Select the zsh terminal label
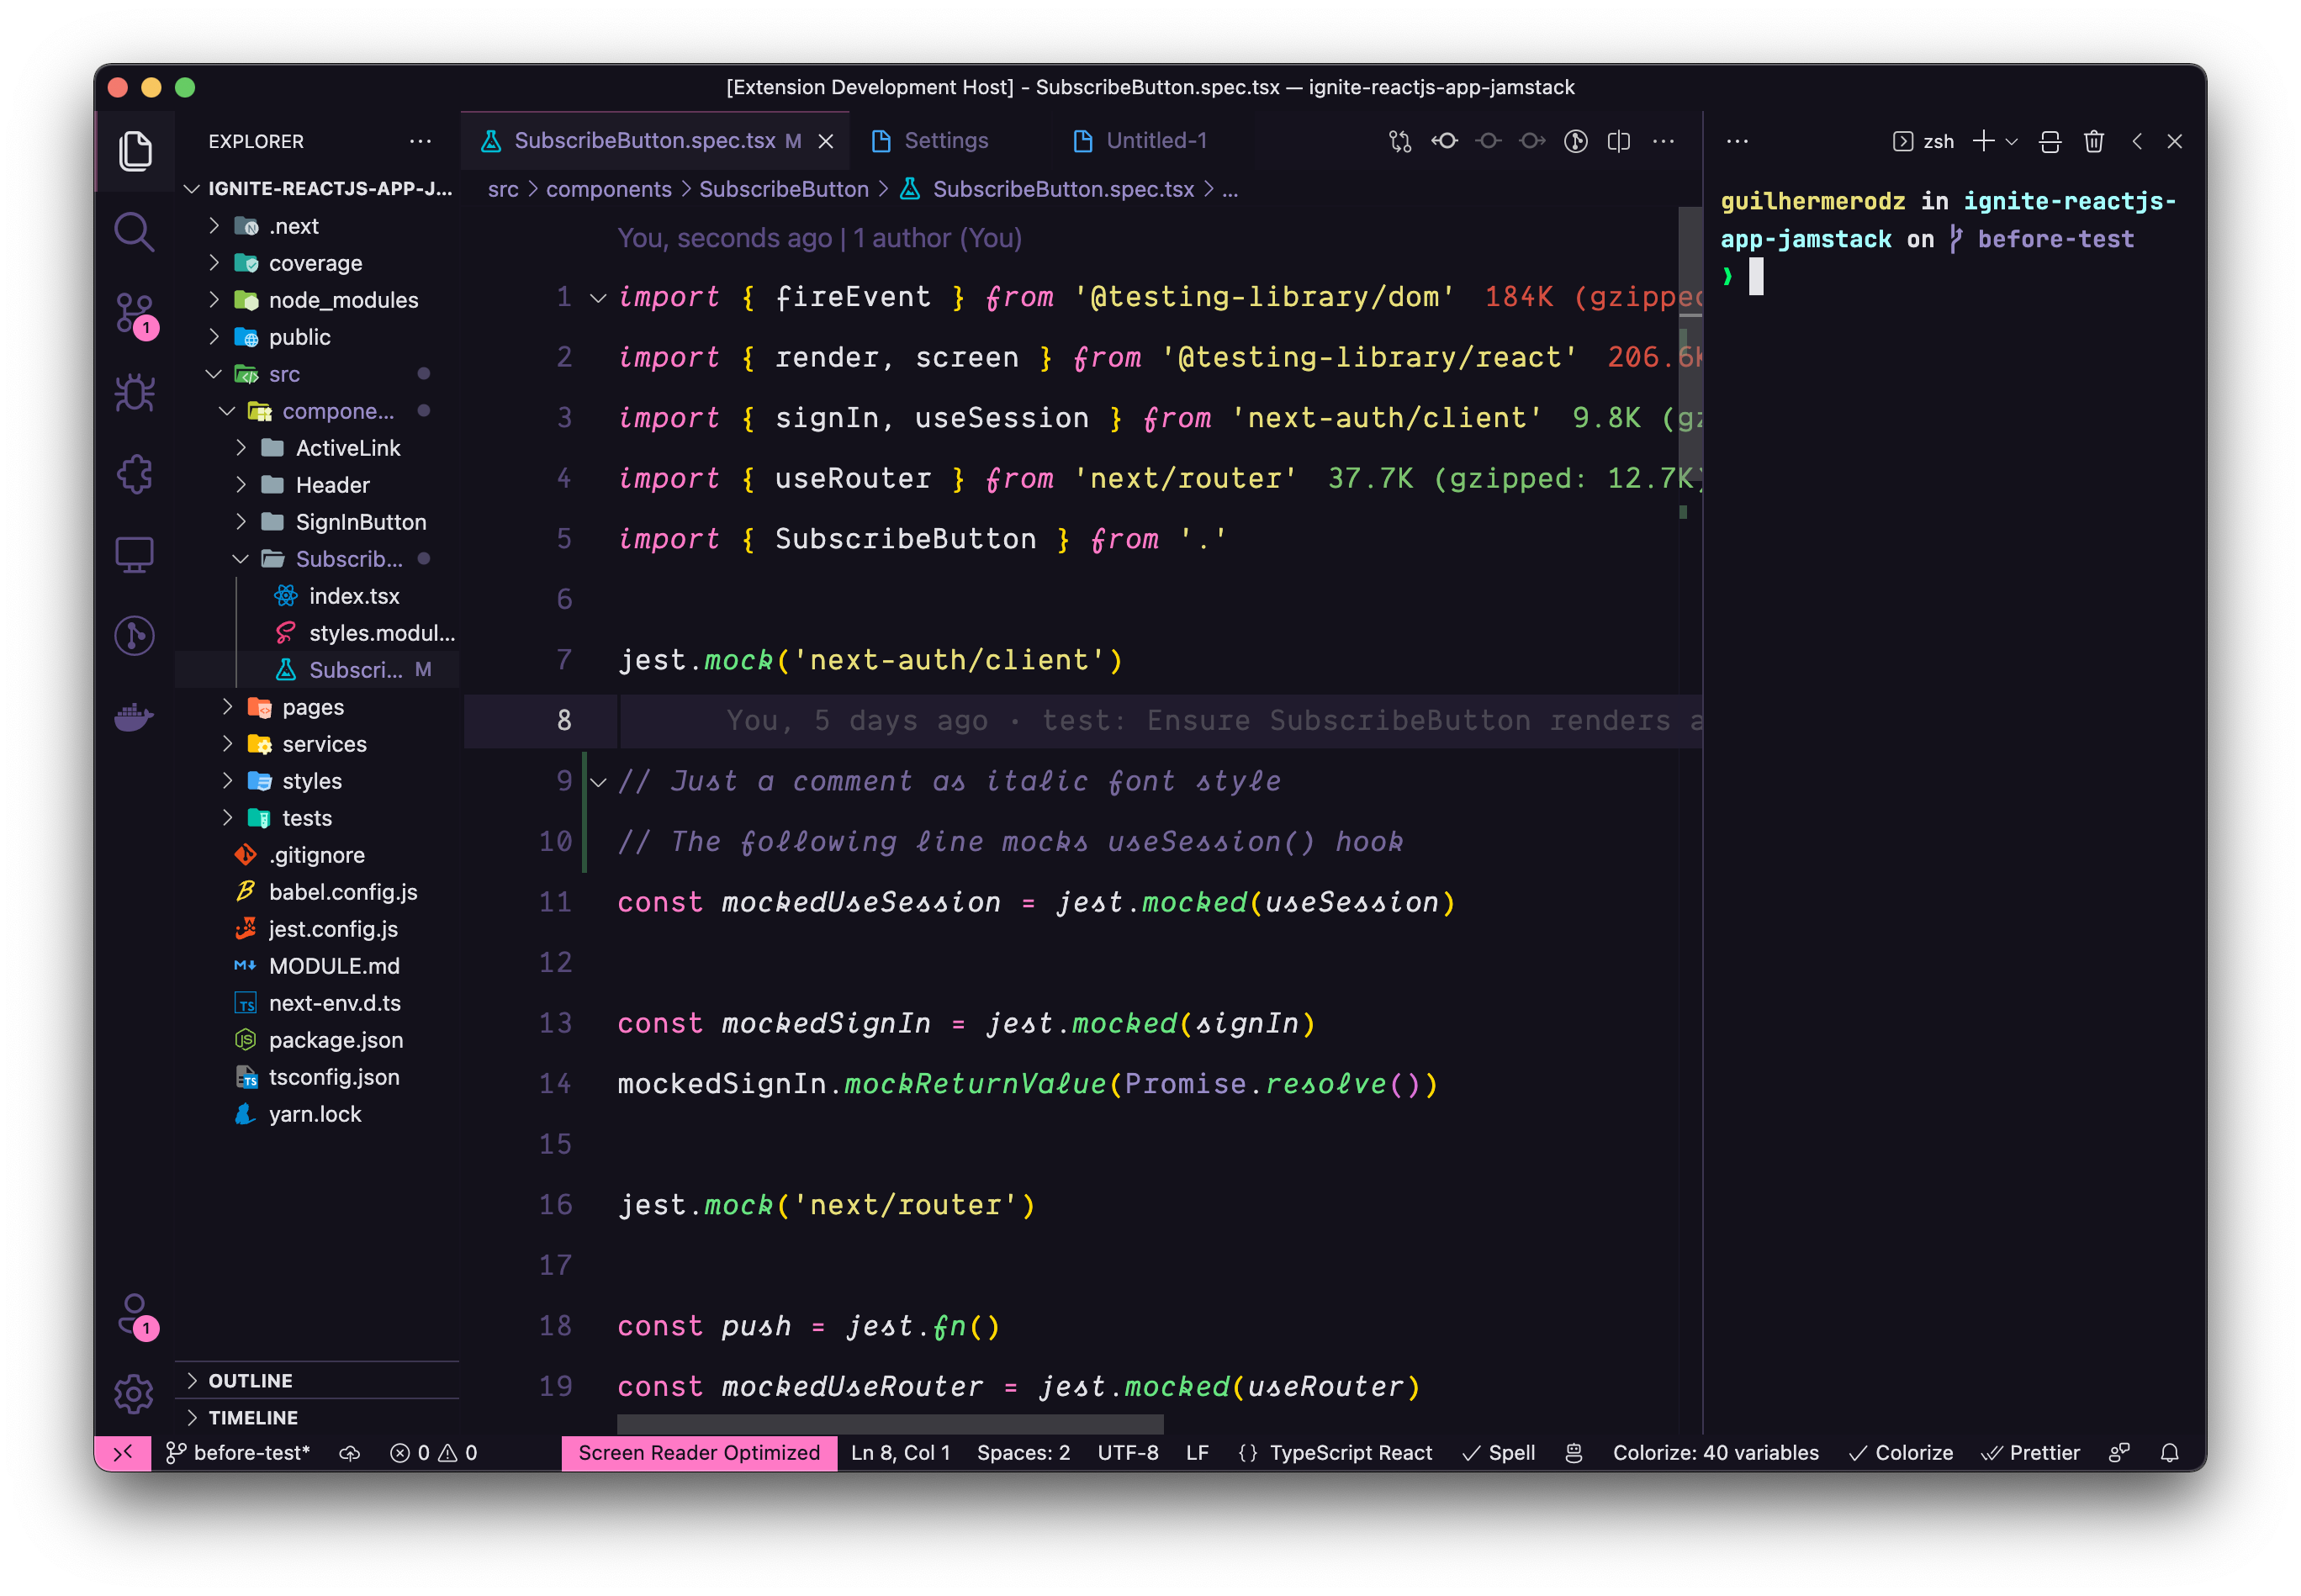The width and height of the screenshot is (2301, 1596). [1924, 141]
